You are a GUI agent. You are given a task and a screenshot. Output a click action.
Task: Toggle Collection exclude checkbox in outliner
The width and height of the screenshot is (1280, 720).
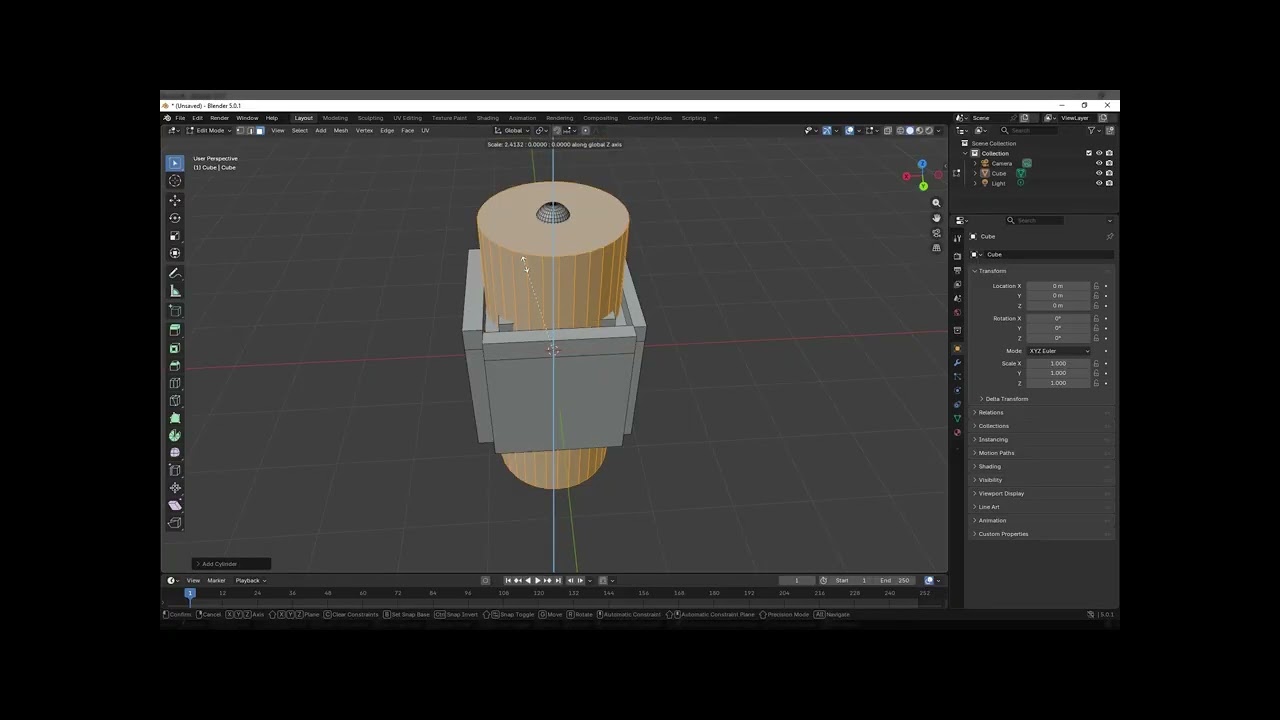[1089, 153]
